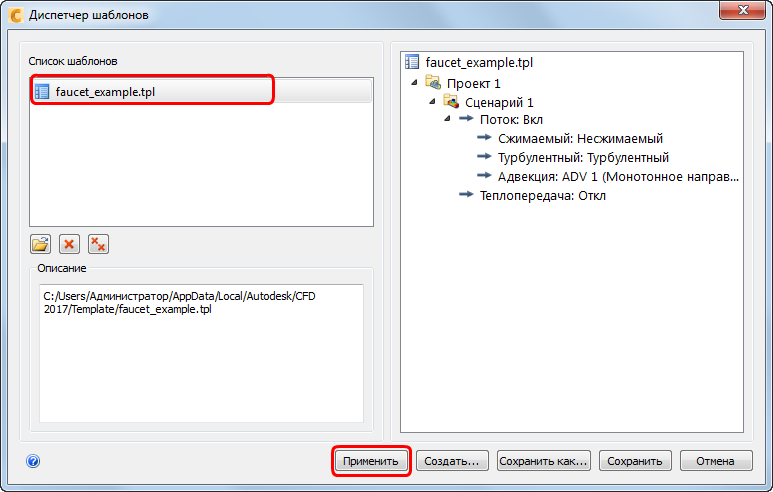Click the tree root faucet_example.tpl file icon

coord(412,62)
